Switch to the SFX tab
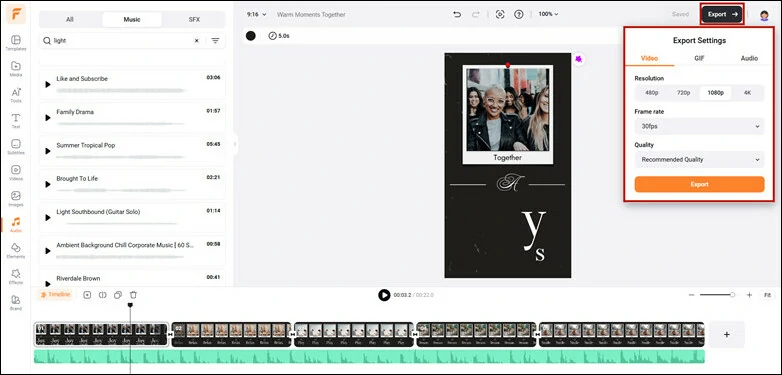782x375 pixels. pos(194,19)
